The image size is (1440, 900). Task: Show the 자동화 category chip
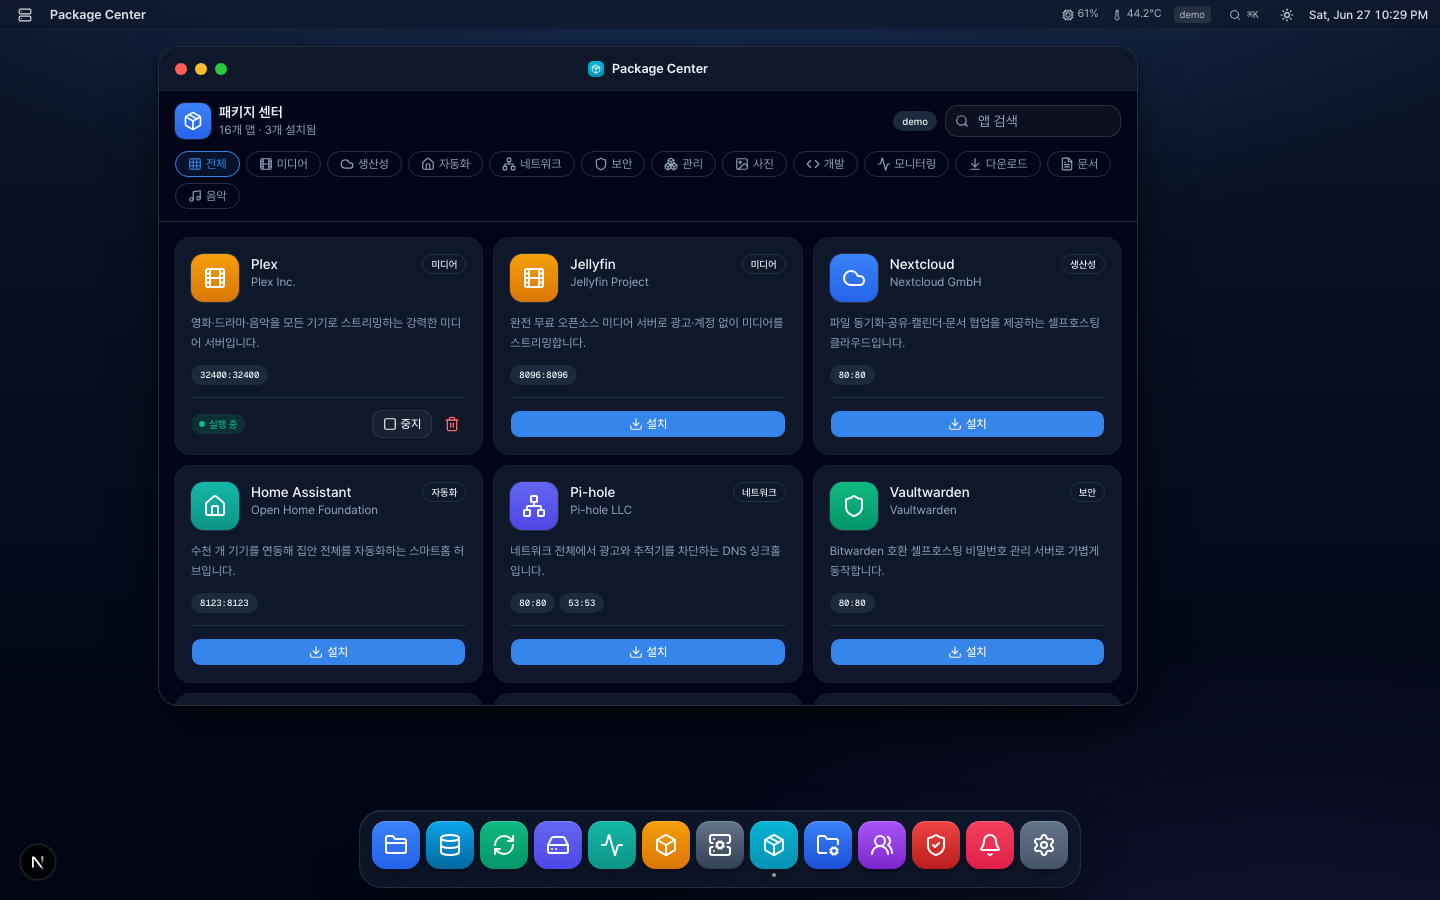point(446,164)
